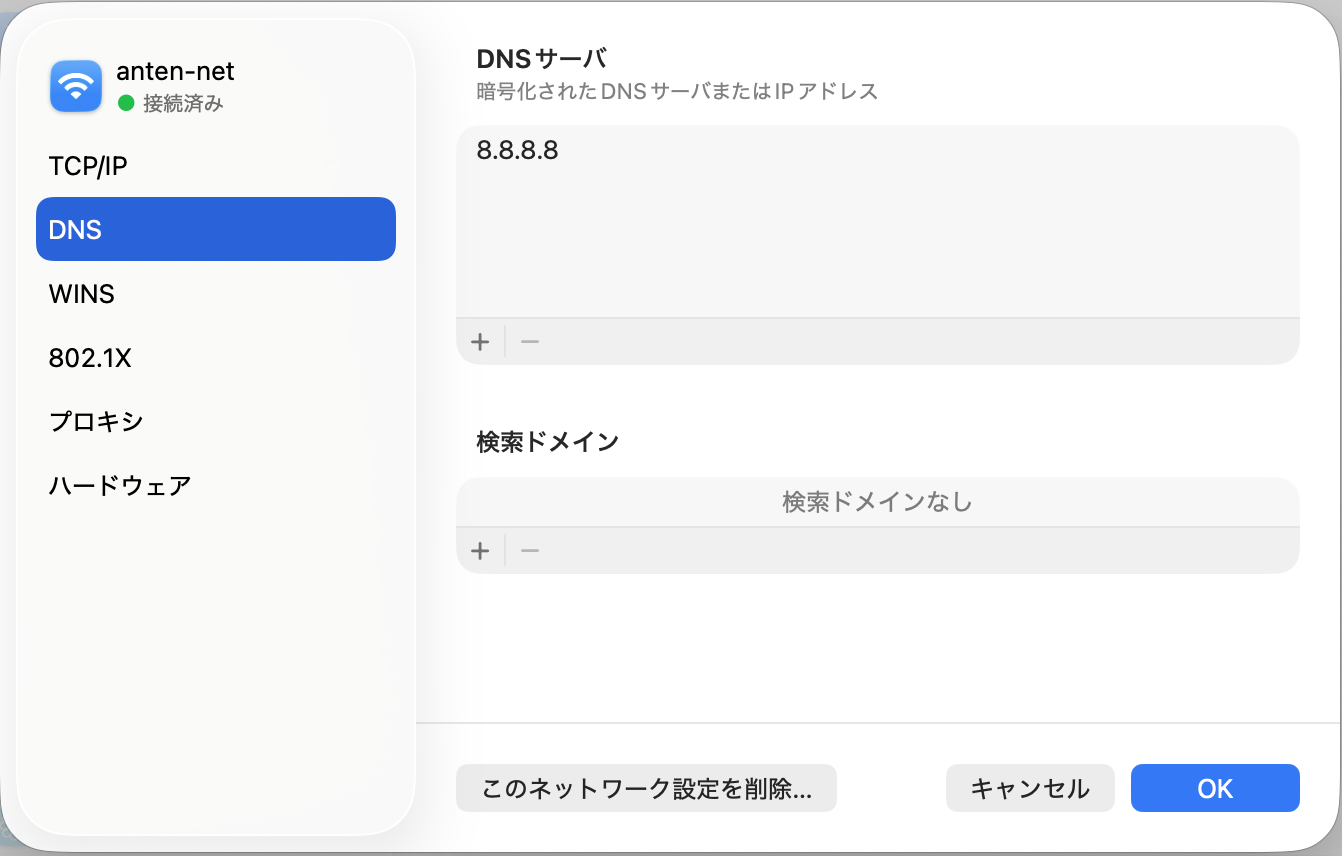Click the green connected status dot
The height and width of the screenshot is (856, 1342).
coord(126,103)
